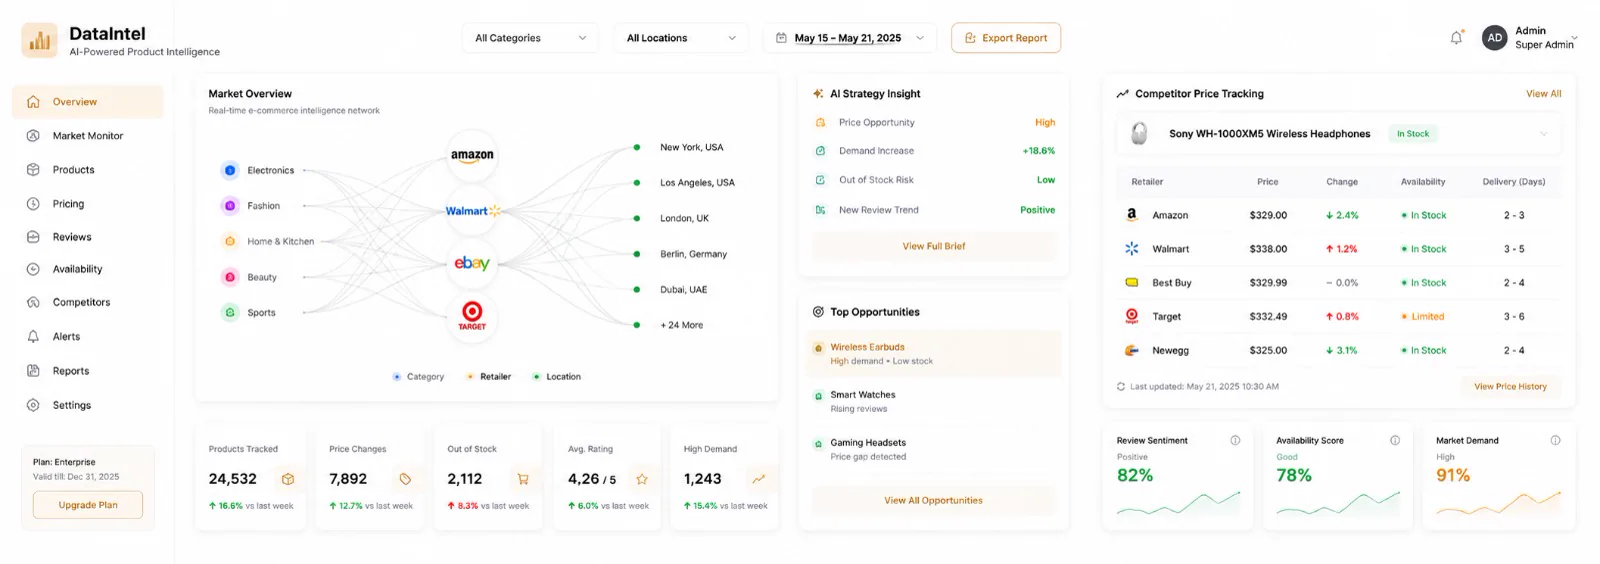Click the Best Buy retailer row name

click(x=1171, y=283)
